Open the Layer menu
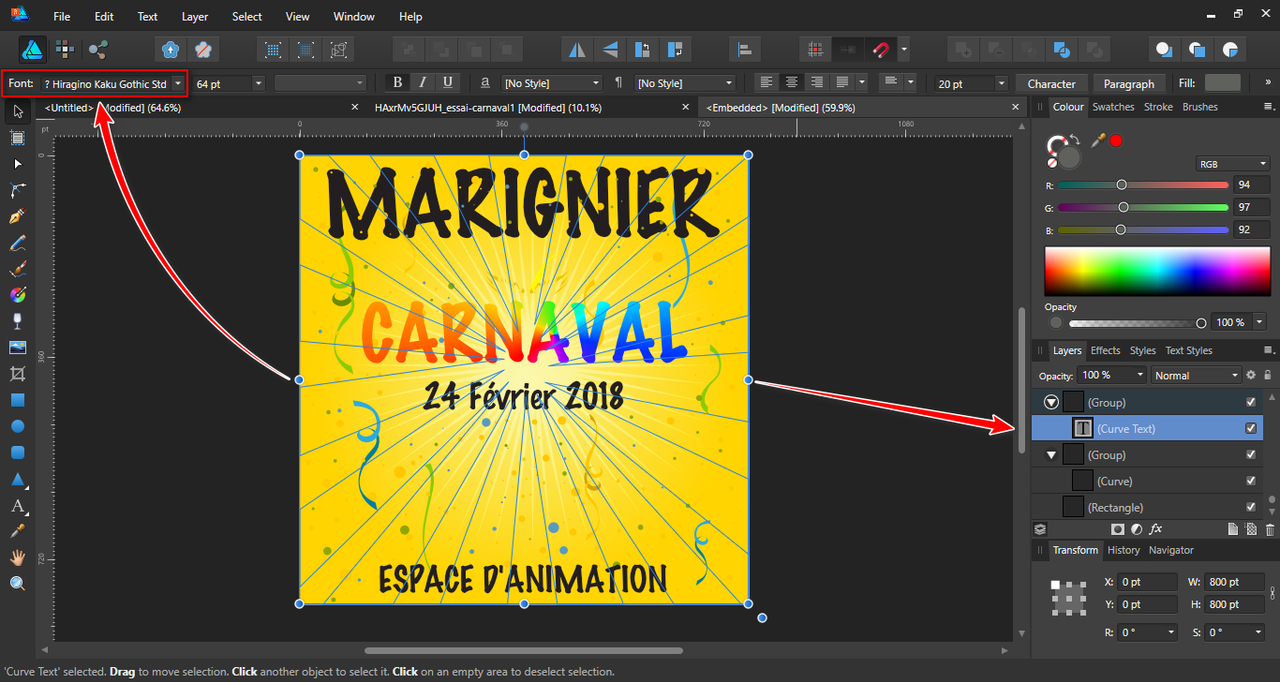Viewport: 1280px width, 682px height. coord(195,17)
